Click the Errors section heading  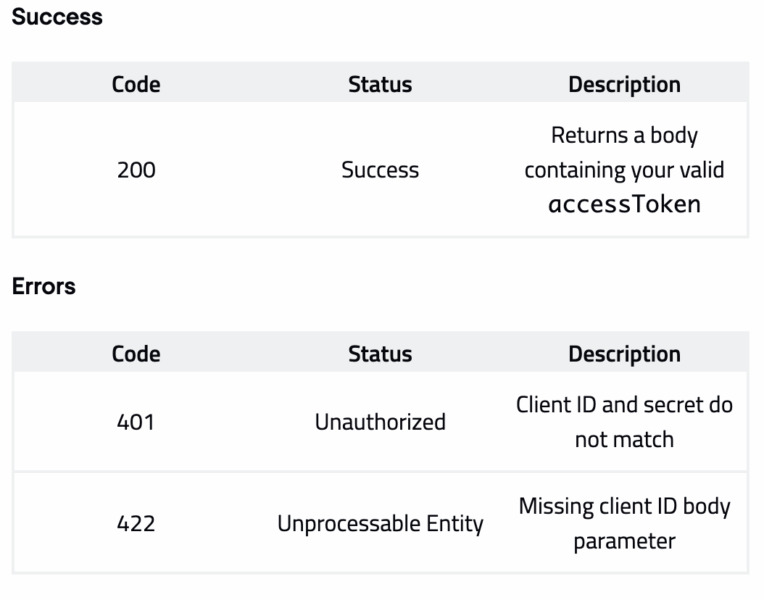tap(44, 286)
